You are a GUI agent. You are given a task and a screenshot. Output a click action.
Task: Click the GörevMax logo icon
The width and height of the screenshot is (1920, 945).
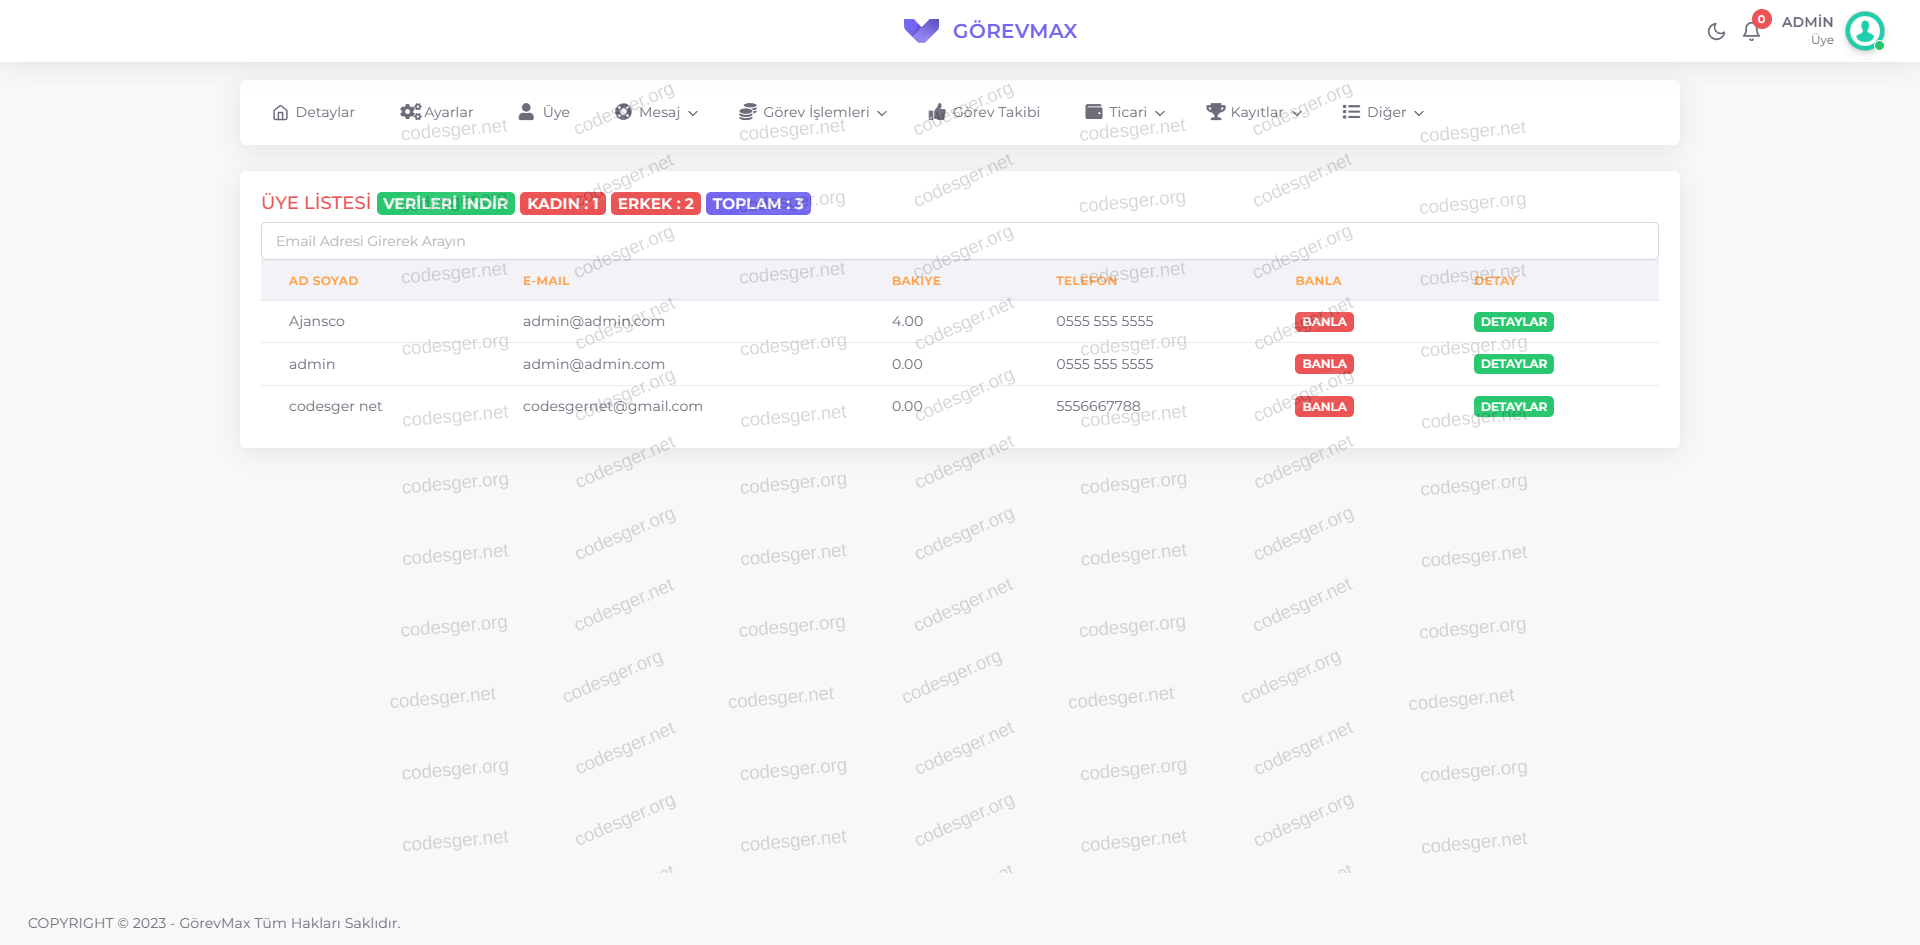coord(921,31)
